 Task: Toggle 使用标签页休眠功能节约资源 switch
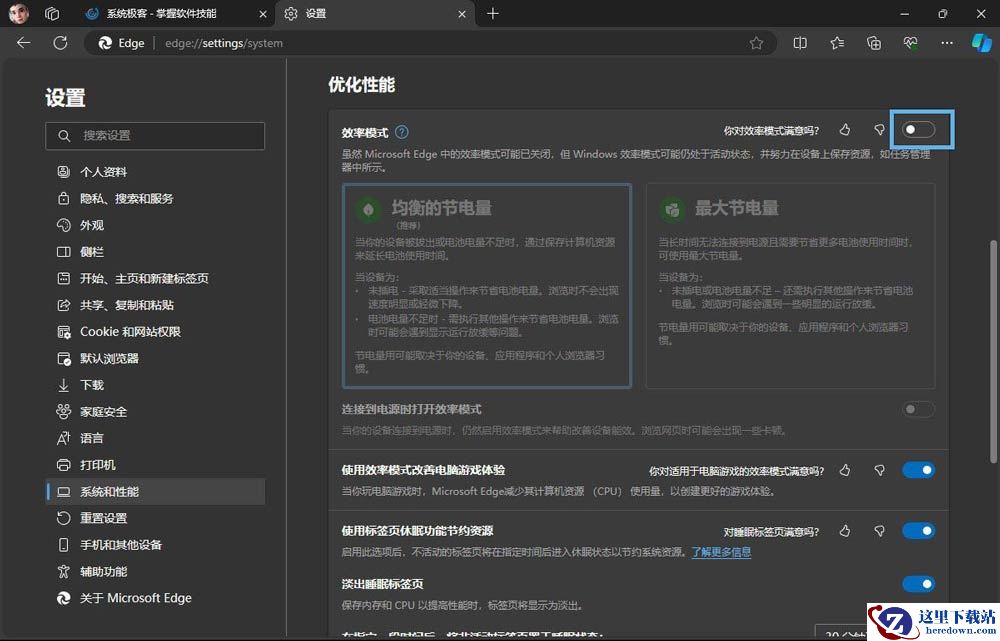click(x=918, y=531)
